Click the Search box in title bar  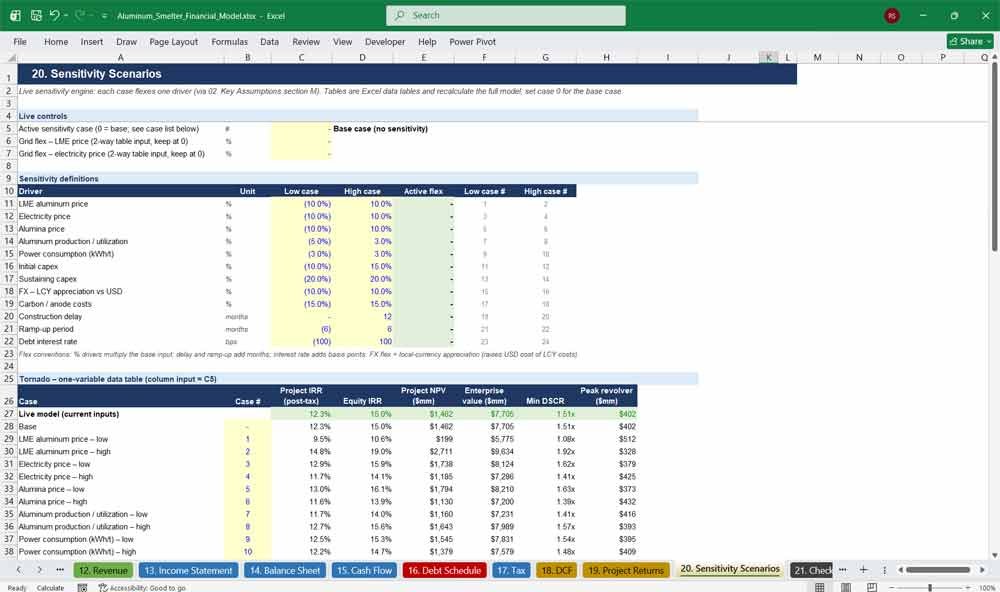pos(506,15)
